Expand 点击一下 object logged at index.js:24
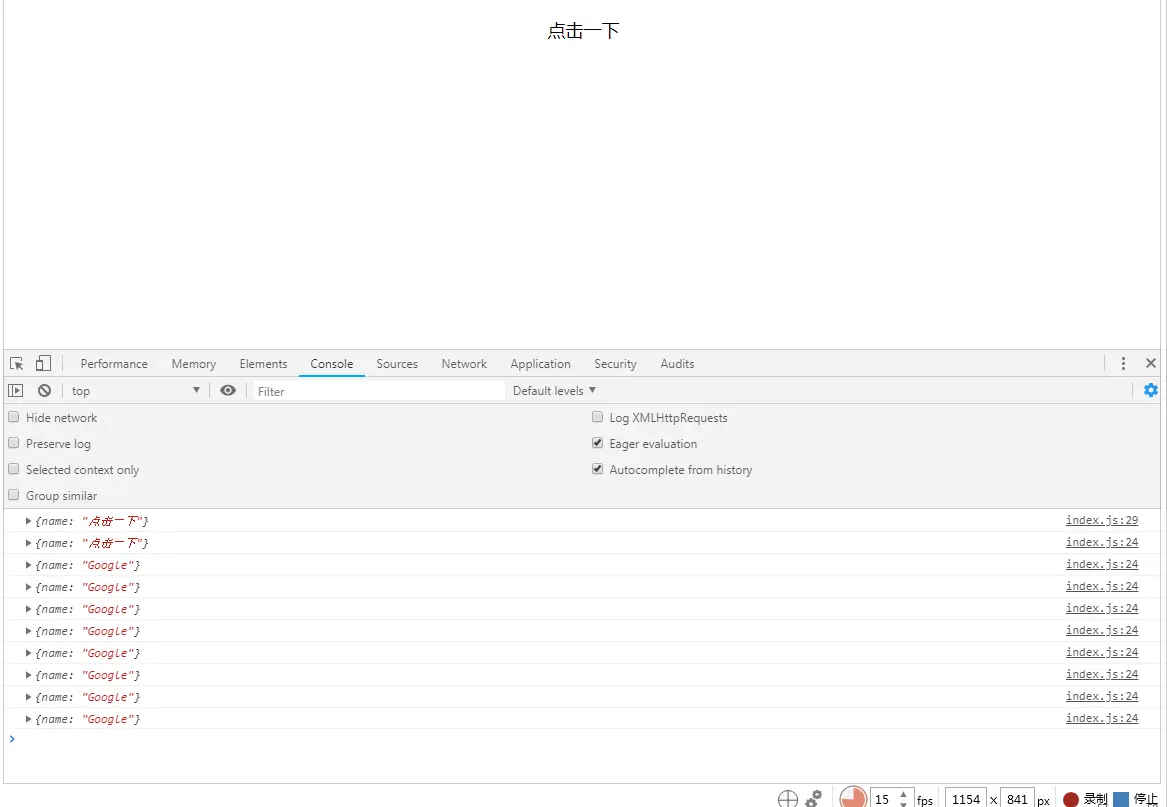This screenshot has height=807, width=1167. pos(28,543)
